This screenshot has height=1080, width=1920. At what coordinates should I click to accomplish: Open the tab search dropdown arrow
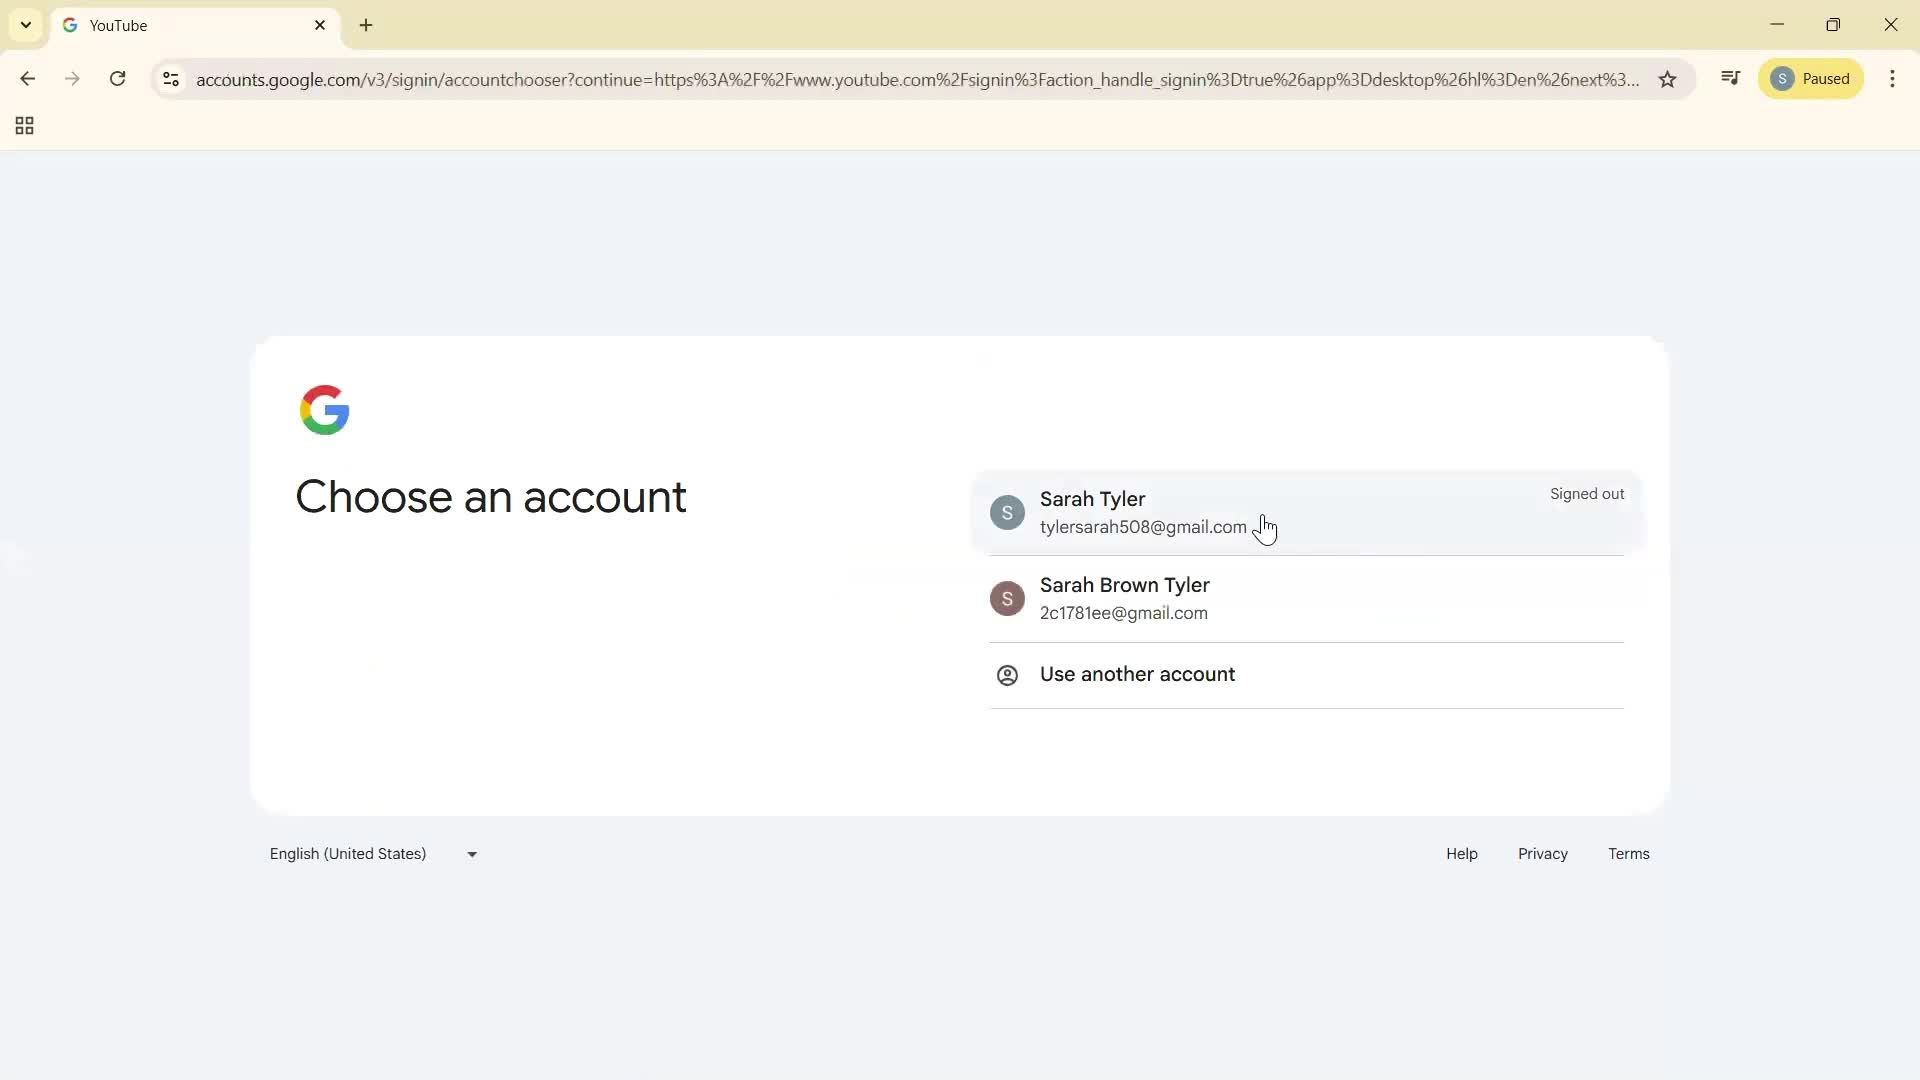click(25, 24)
